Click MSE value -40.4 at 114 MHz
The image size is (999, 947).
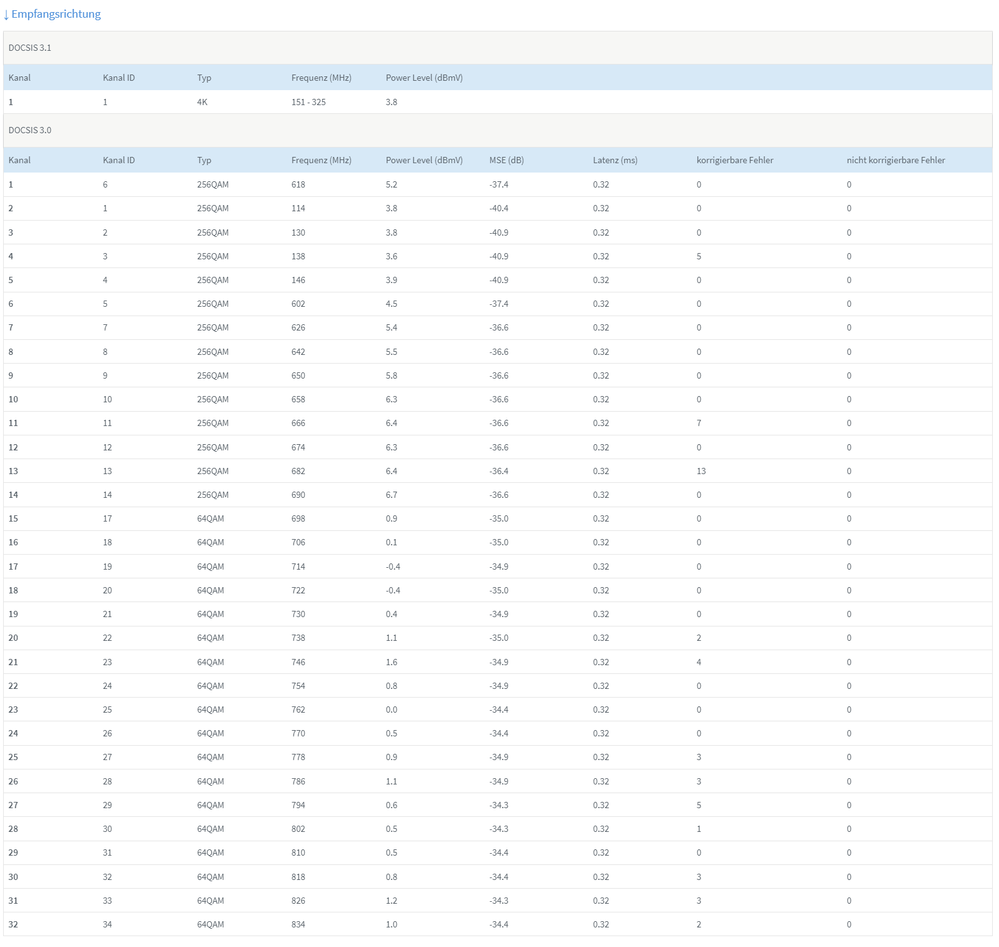click(499, 208)
